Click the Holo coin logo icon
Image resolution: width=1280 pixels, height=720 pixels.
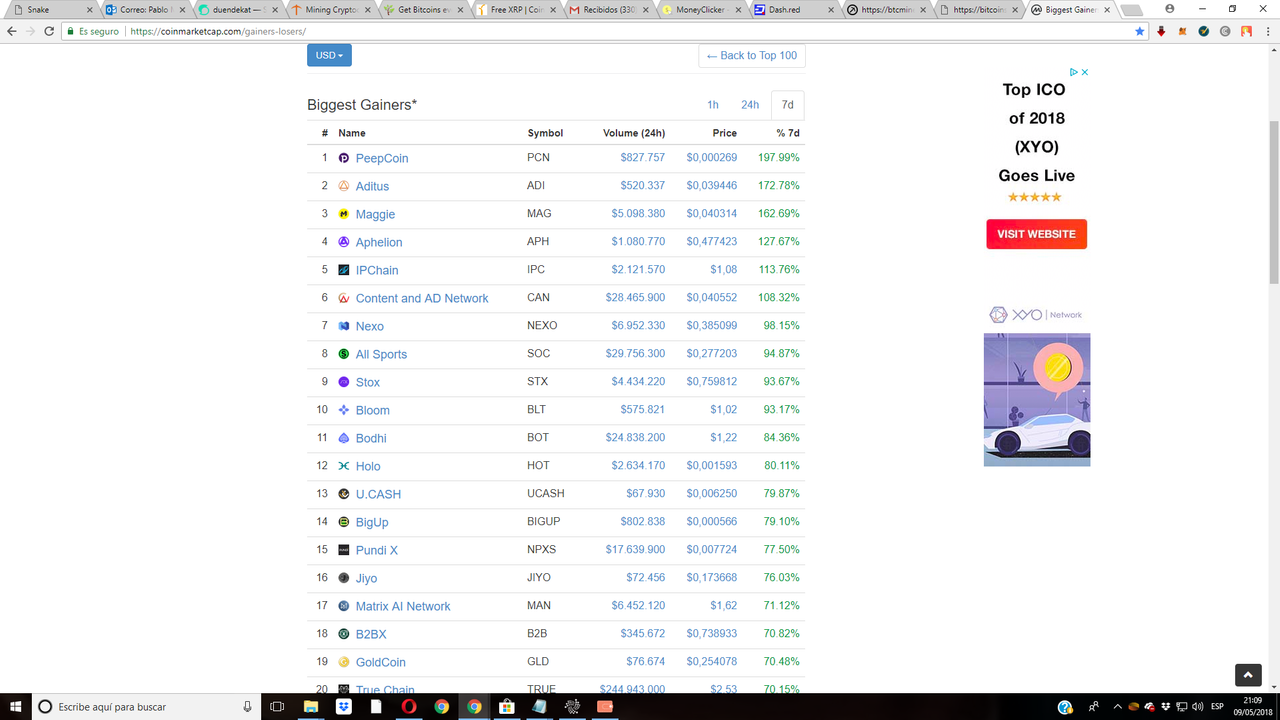coord(344,466)
